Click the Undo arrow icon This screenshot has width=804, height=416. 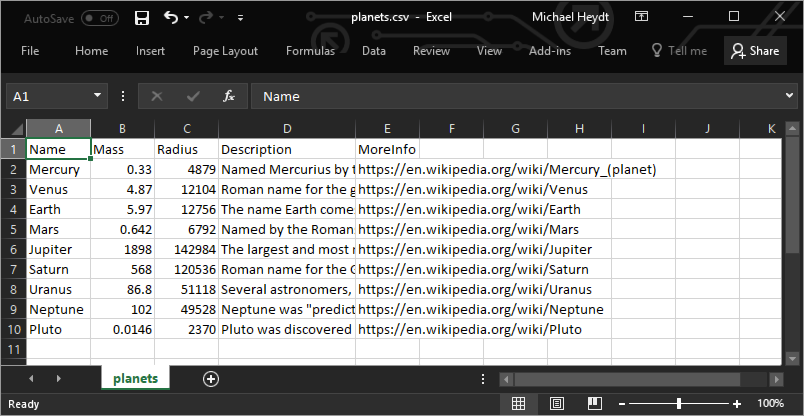point(171,17)
